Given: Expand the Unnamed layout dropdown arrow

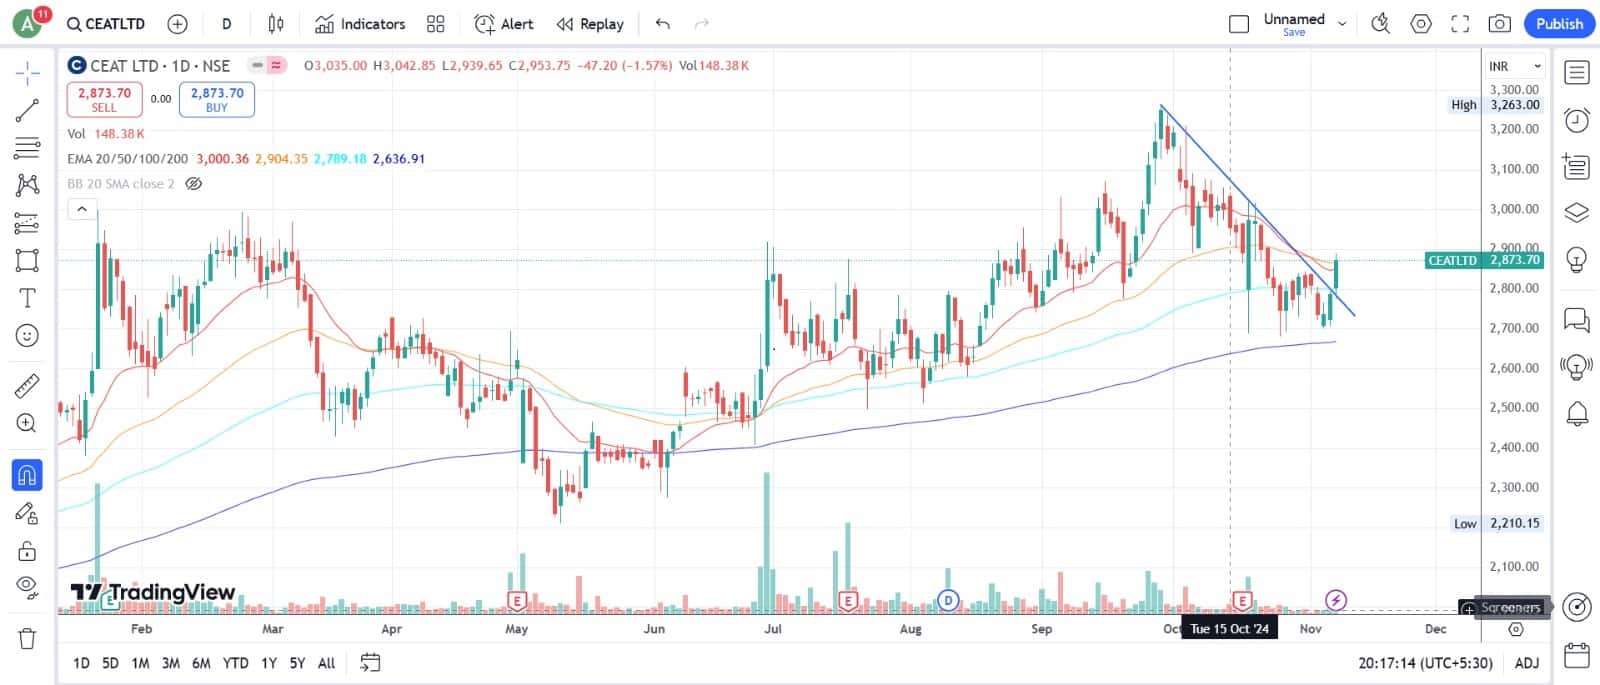Looking at the screenshot, I should [1342, 24].
